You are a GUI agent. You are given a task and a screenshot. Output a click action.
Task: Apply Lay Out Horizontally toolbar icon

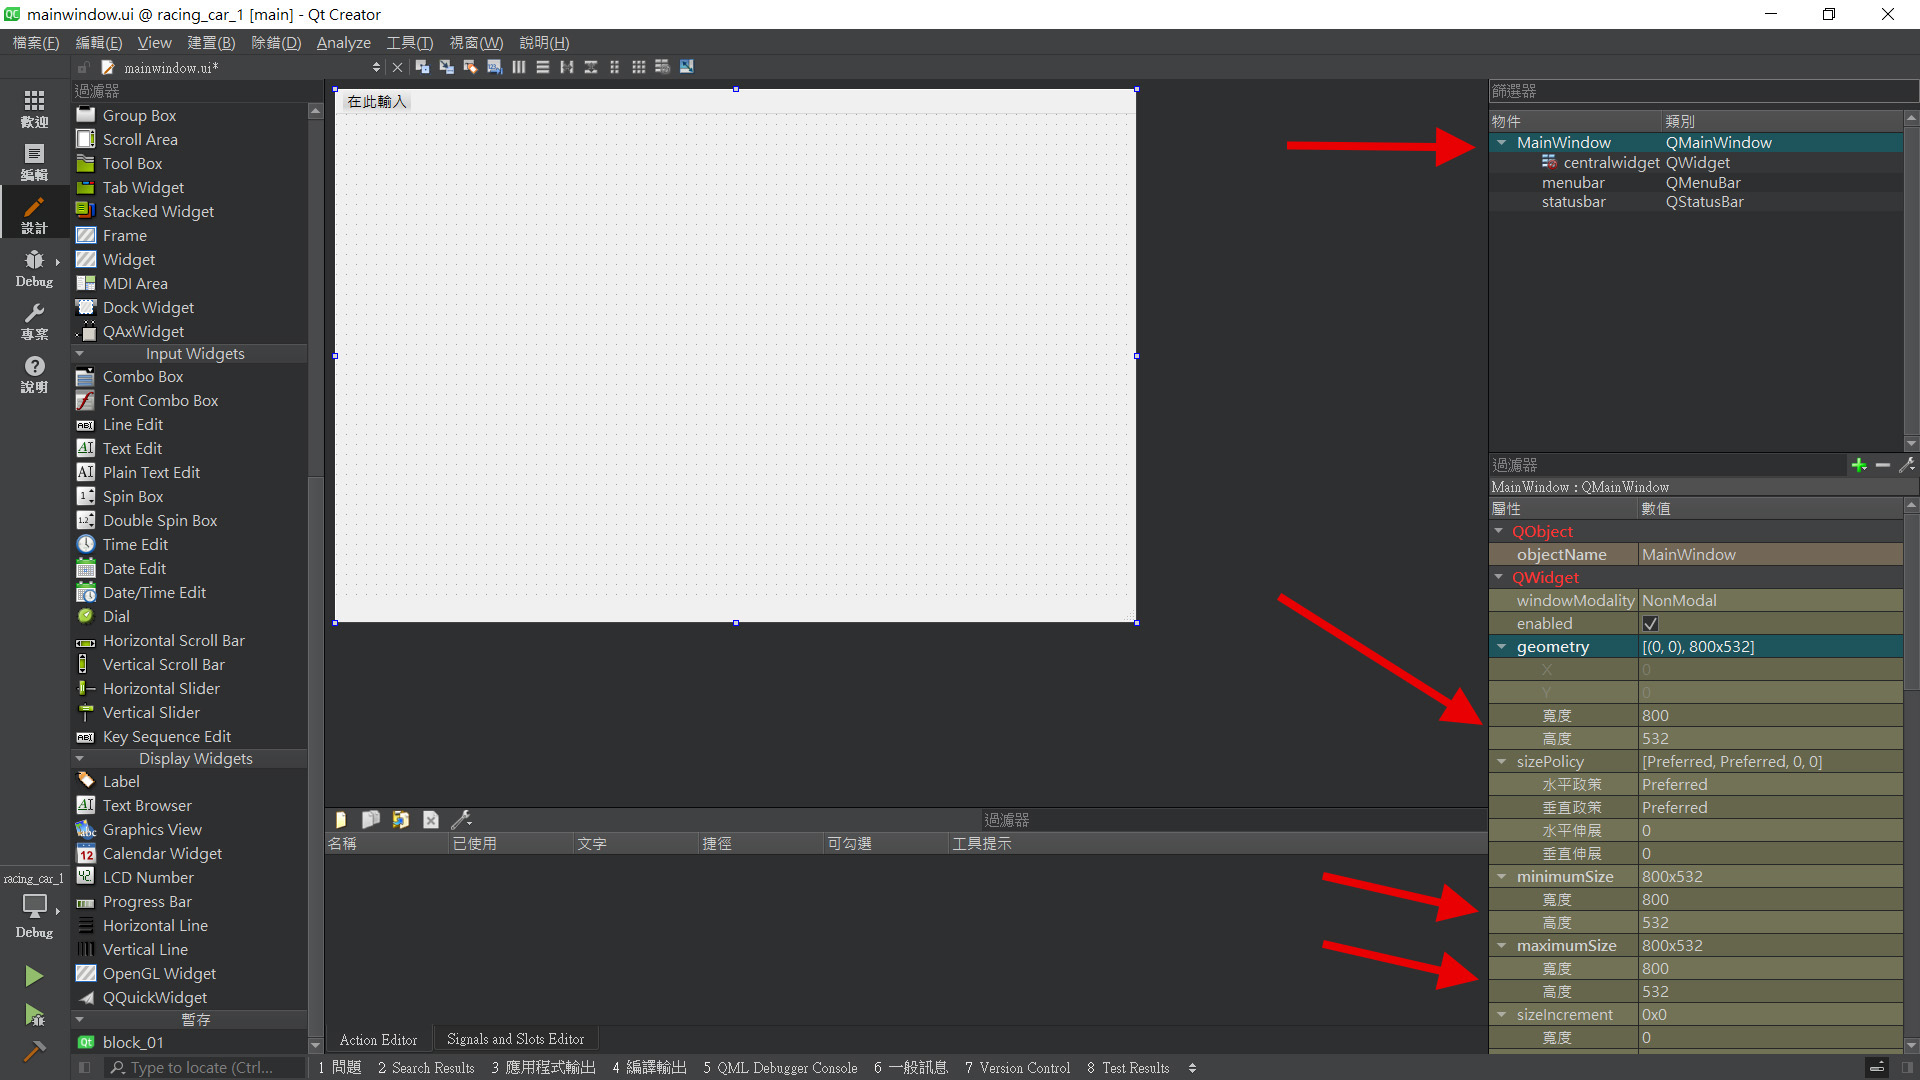518,67
